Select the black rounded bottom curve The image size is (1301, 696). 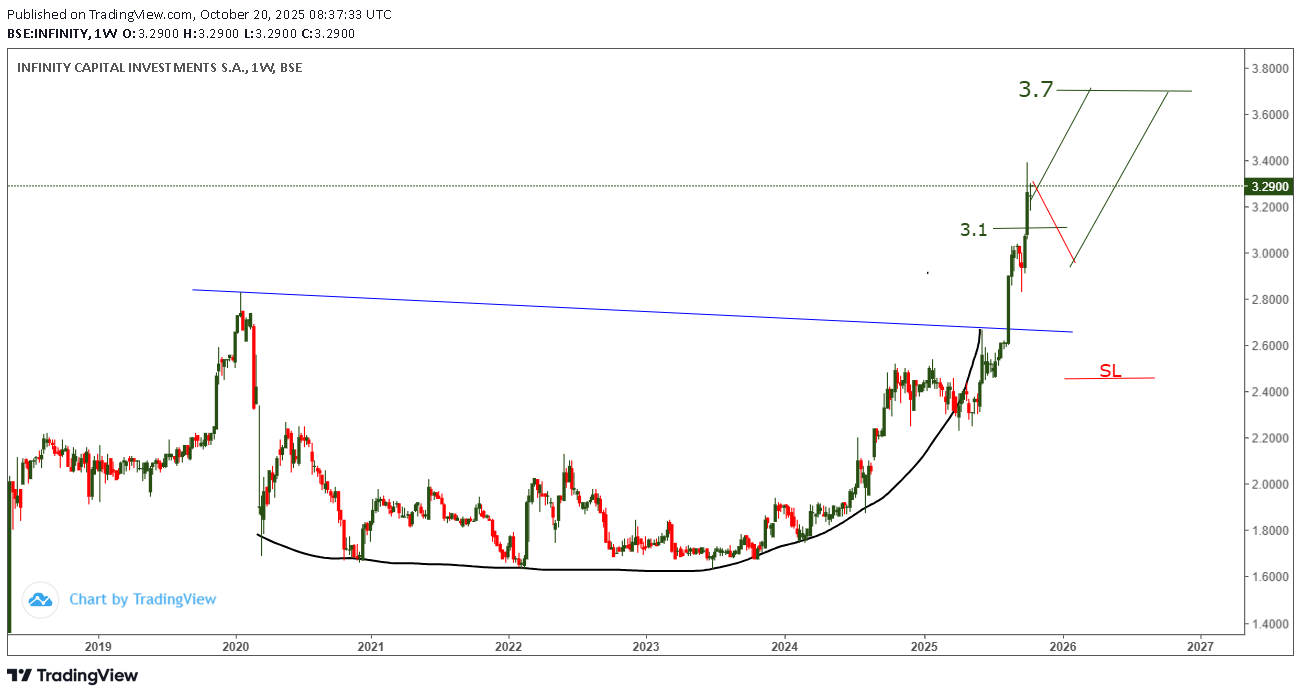point(600,570)
